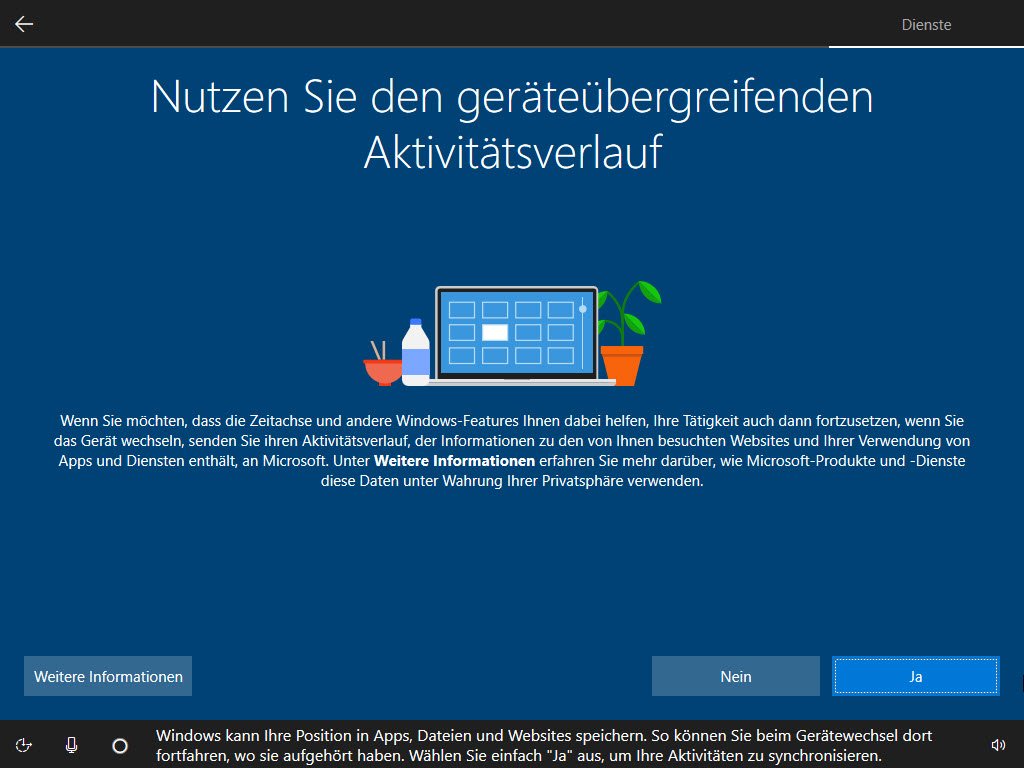The image size is (1024, 768).
Task: Click the heading "Nutzen Sie den geräteübergreifenden Aktivitätsverlauf"
Action: 512,124
